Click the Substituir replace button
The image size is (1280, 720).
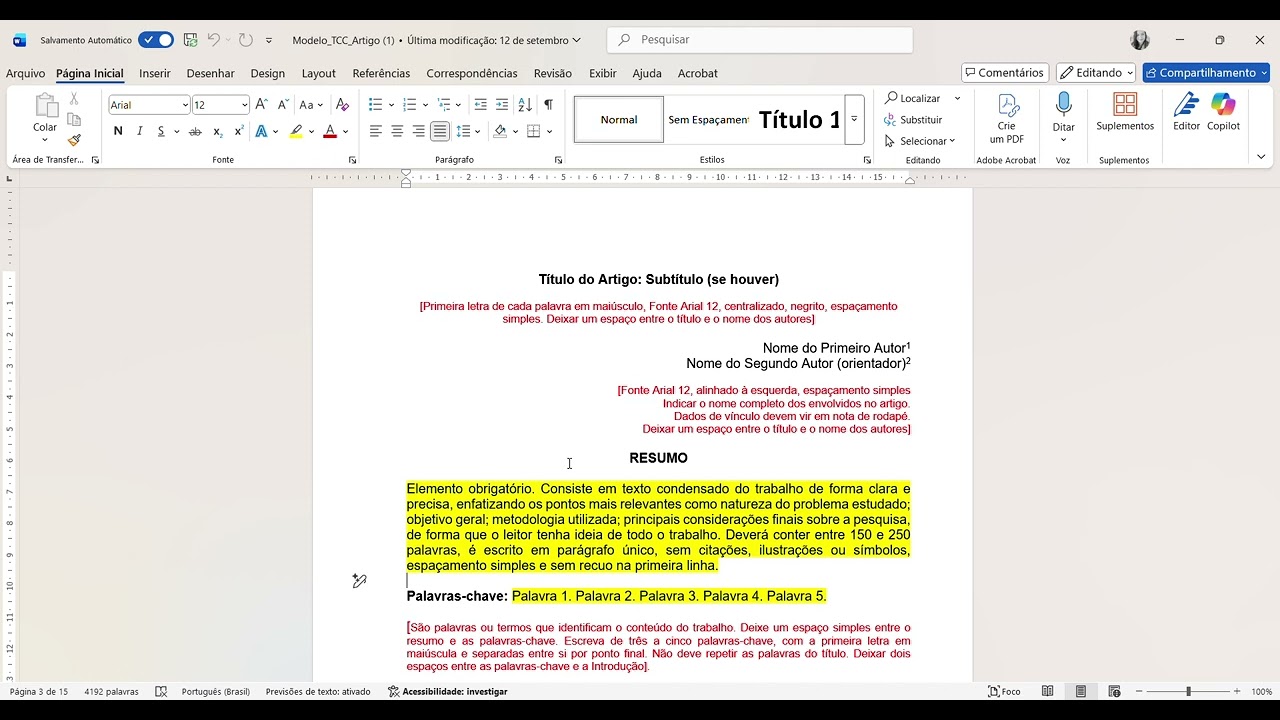[x=913, y=120]
